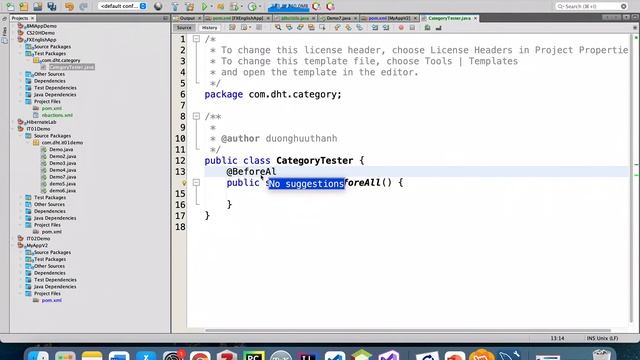
Task: Open the Profile Project dropdown arrow
Action: 260,6
